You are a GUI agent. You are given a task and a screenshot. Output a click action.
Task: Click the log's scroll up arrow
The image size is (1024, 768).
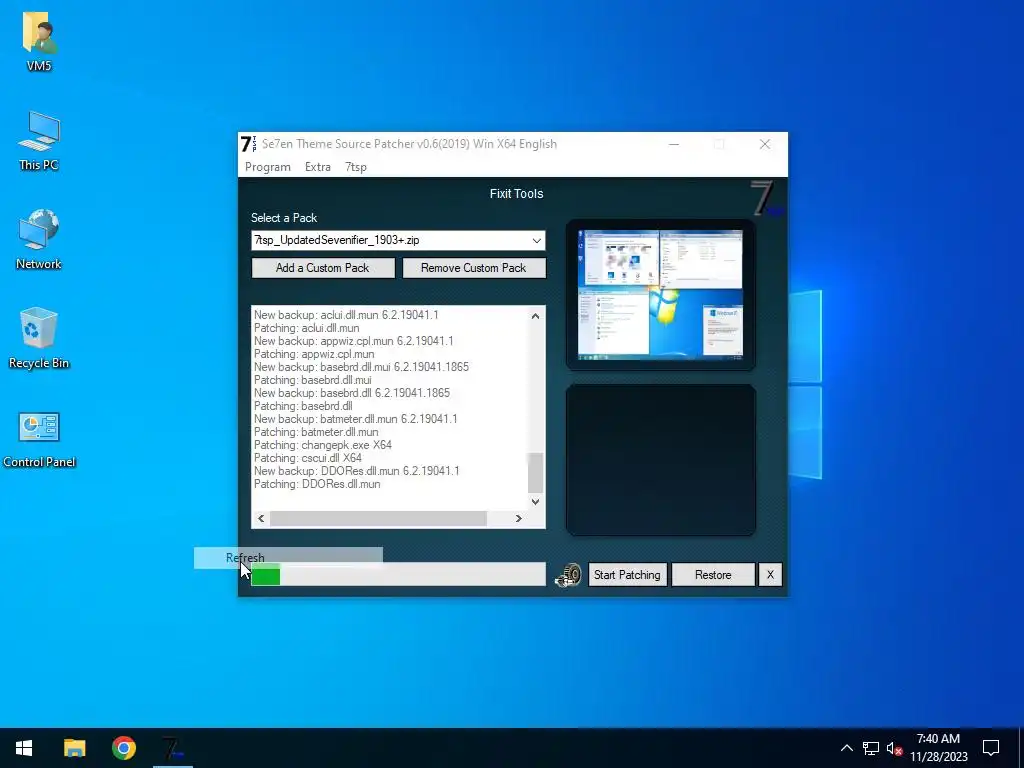point(536,316)
